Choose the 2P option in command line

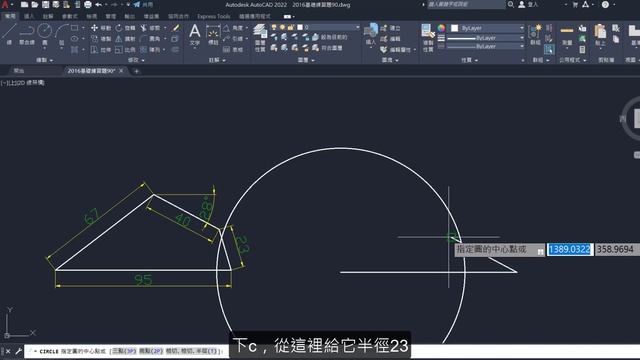[151, 351]
